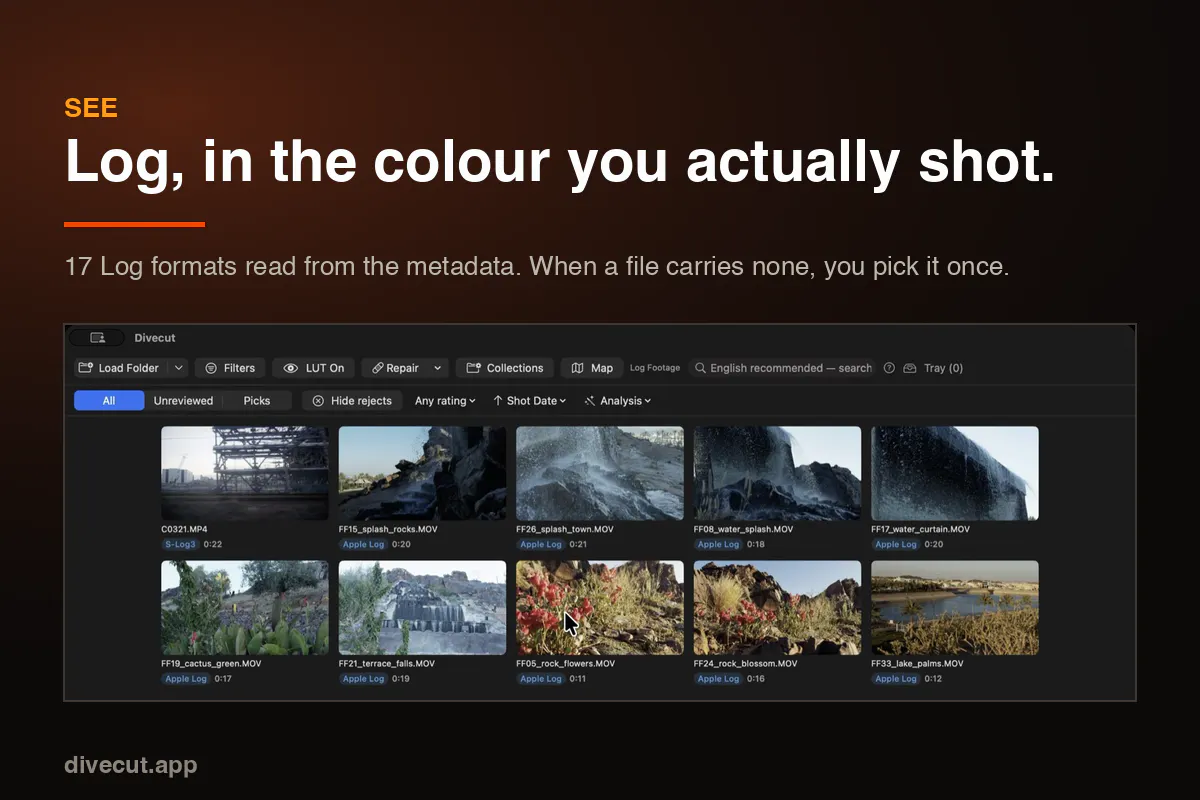Open the divecut.app link
This screenshot has height=800, width=1200.
click(x=131, y=765)
